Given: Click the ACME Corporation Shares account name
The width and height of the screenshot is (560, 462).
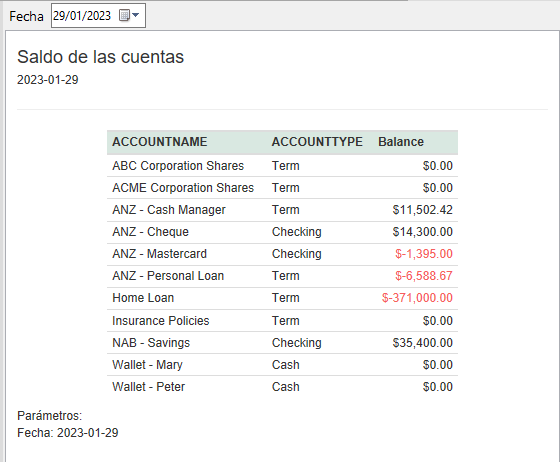Looking at the screenshot, I should tap(183, 188).
